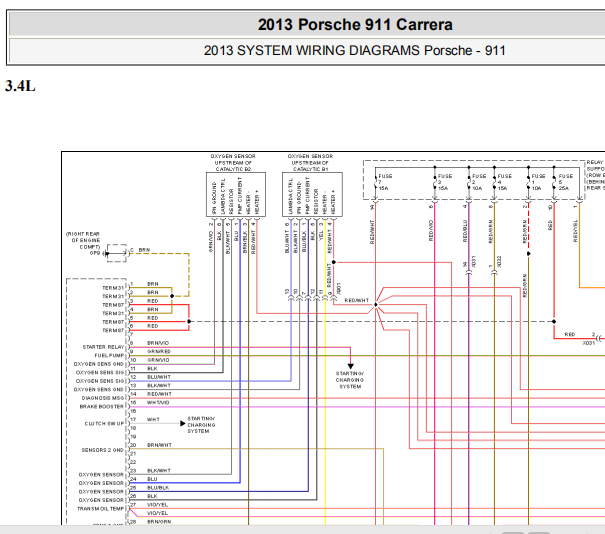Image resolution: width=605 pixels, height=534 pixels.
Task: Click the BLU/WHT wire label at pin 12
Action: pyautogui.click(x=159, y=377)
